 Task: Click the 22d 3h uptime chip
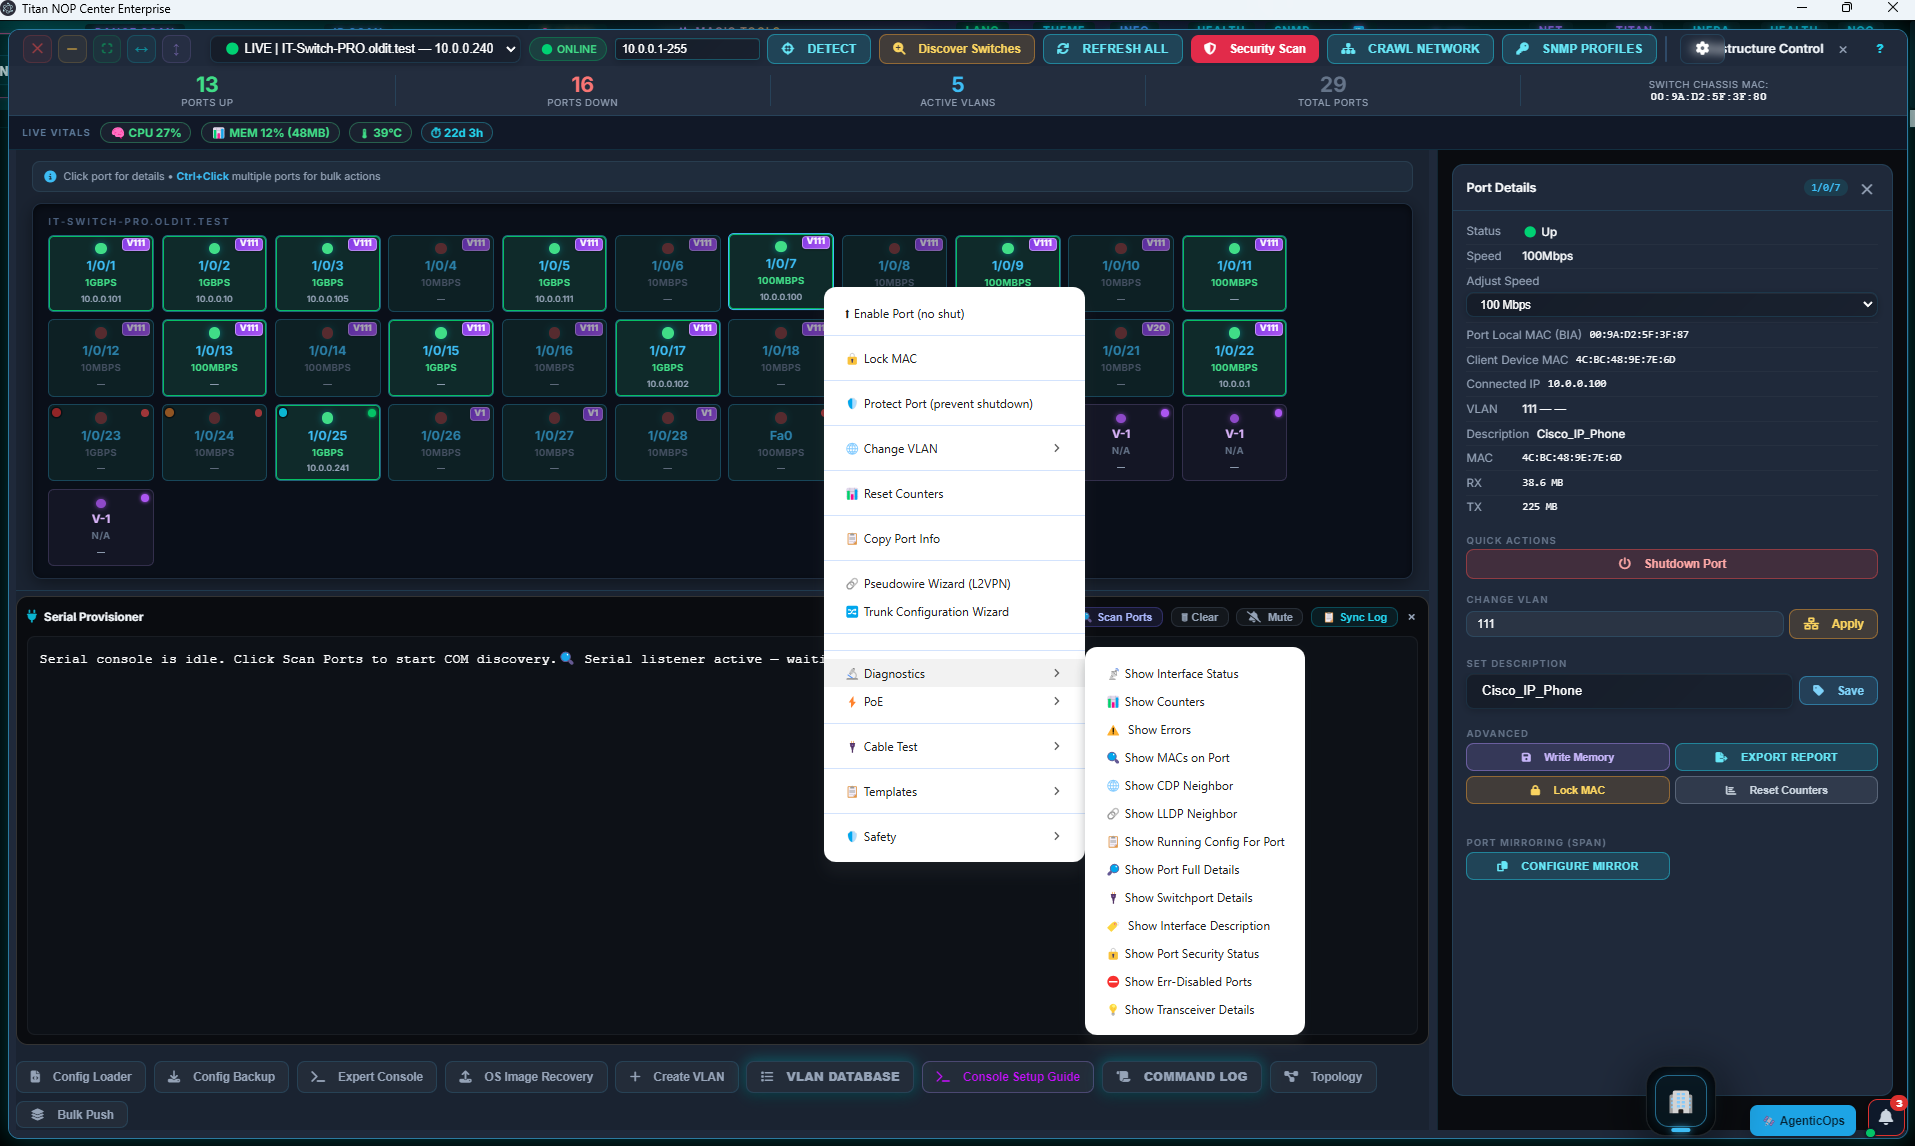tap(456, 133)
